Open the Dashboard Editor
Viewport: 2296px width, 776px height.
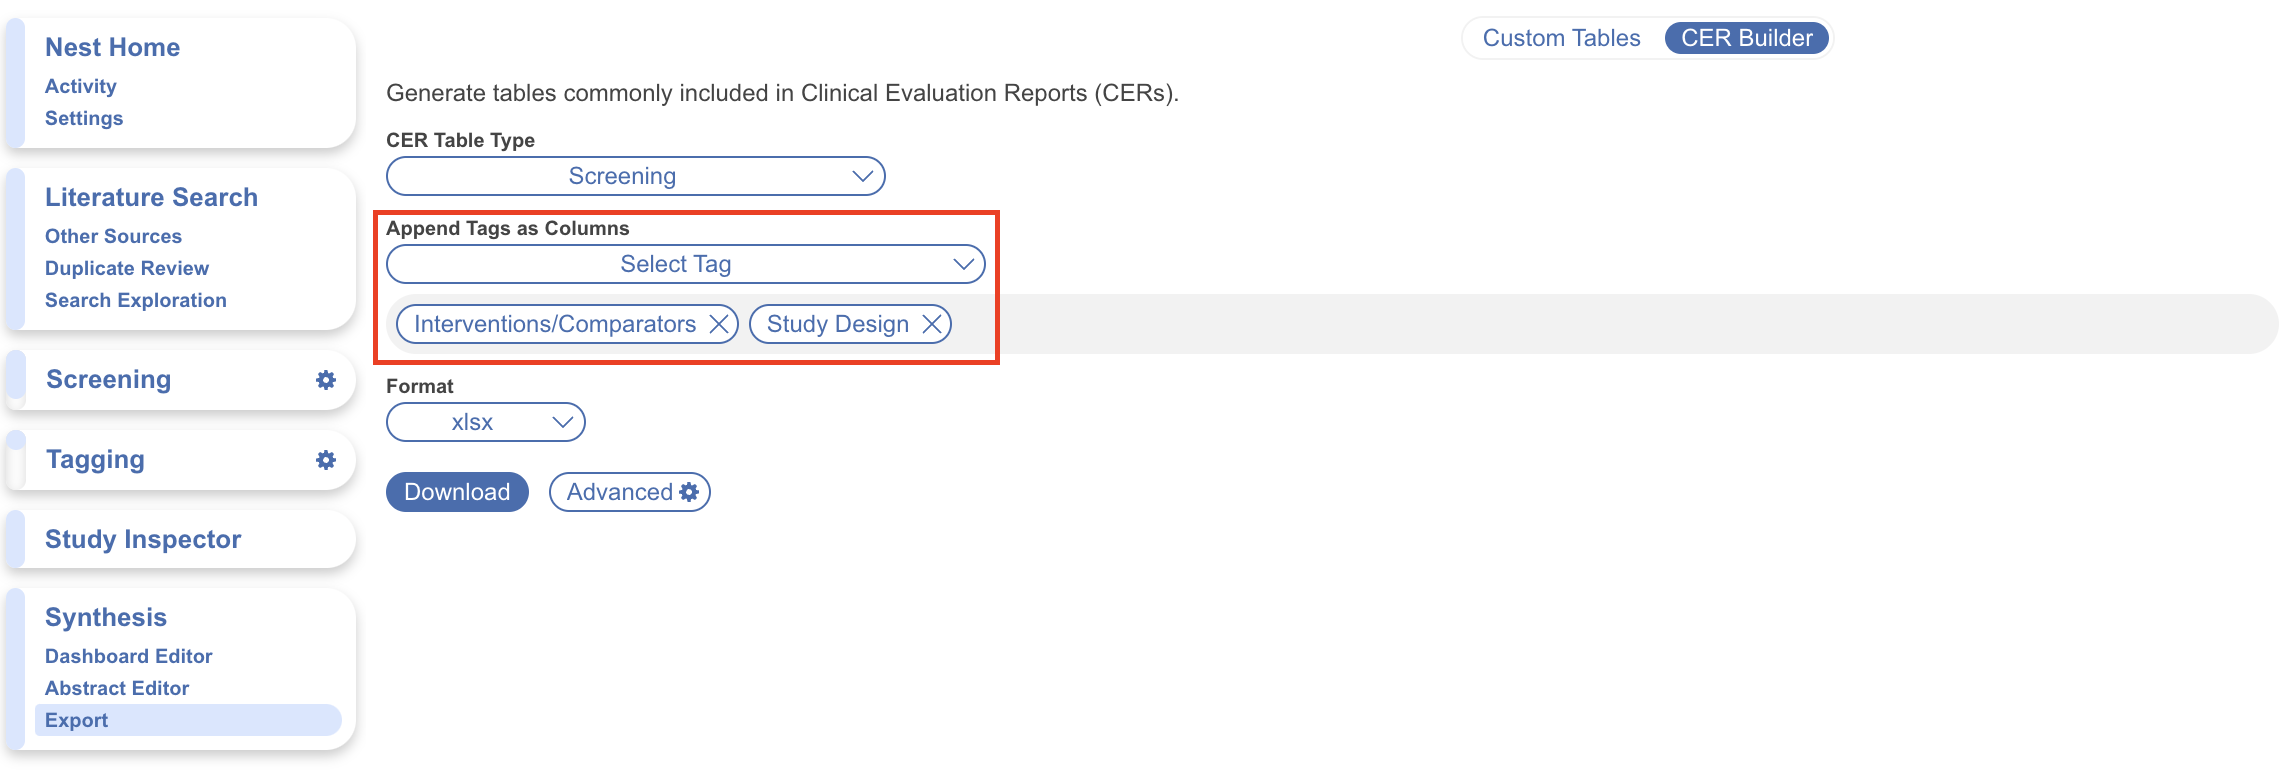tap(129, 656)
